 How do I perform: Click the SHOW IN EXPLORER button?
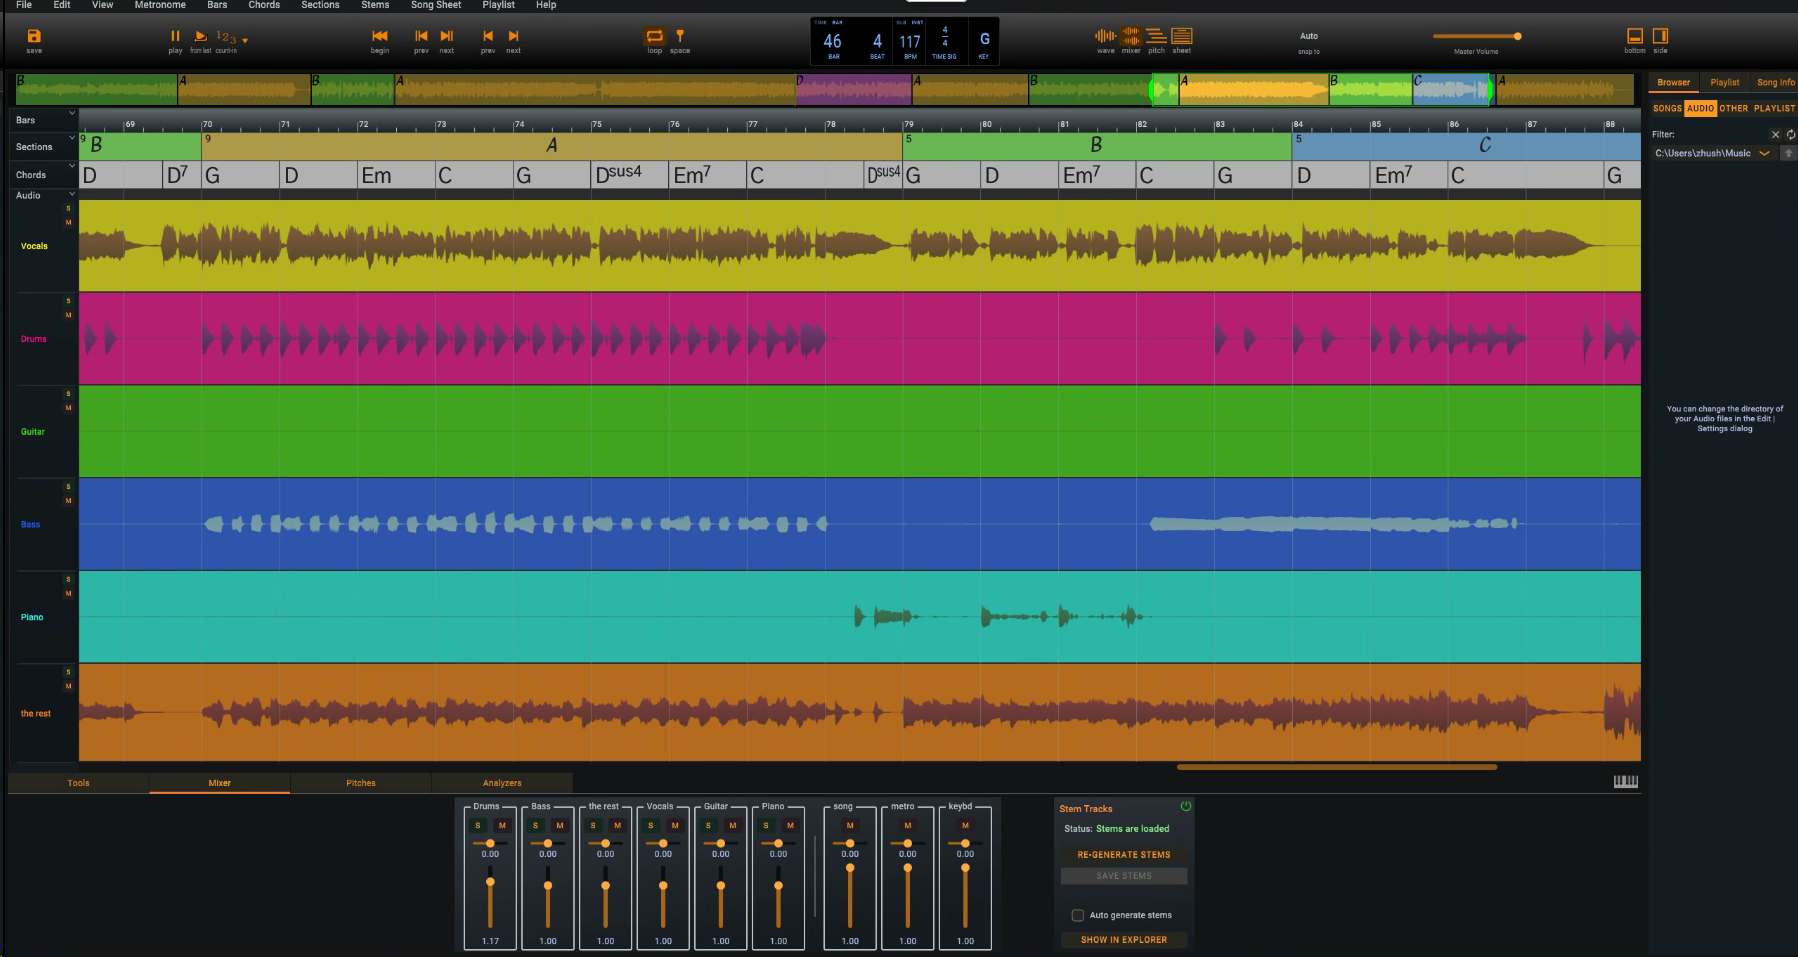1124,940
